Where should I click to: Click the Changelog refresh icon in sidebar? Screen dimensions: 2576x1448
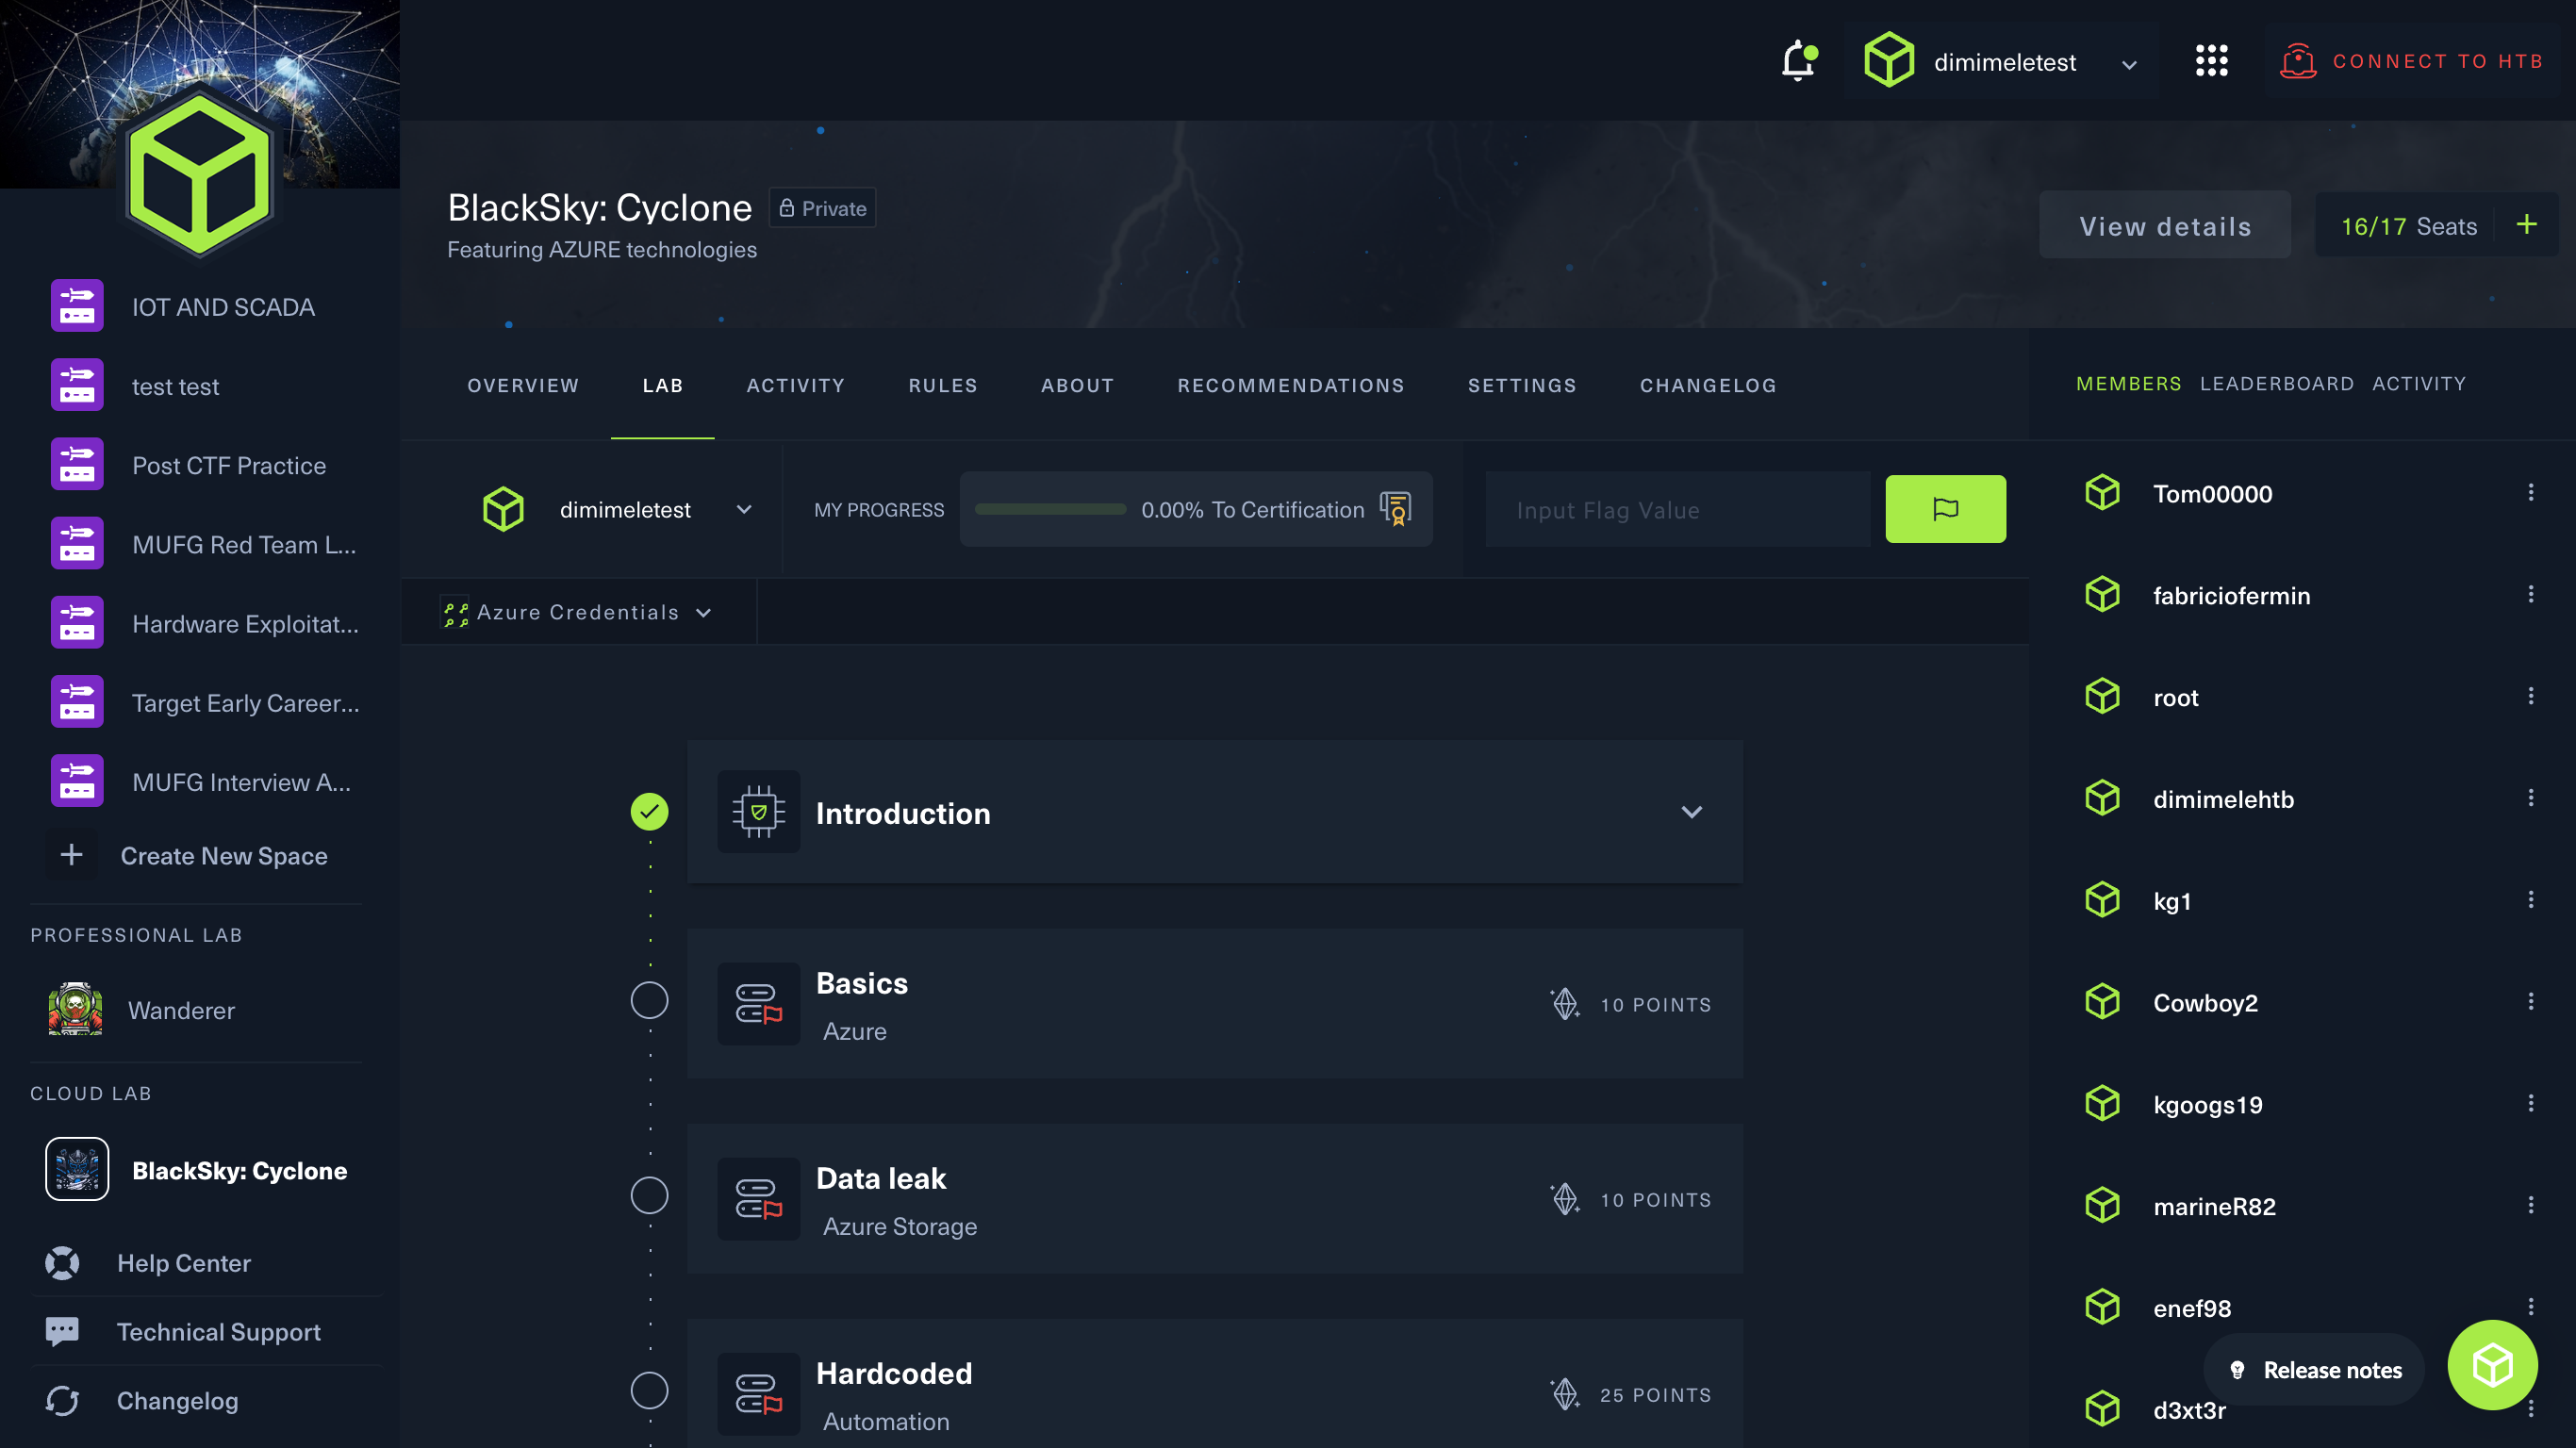(x=62, y=1400)
